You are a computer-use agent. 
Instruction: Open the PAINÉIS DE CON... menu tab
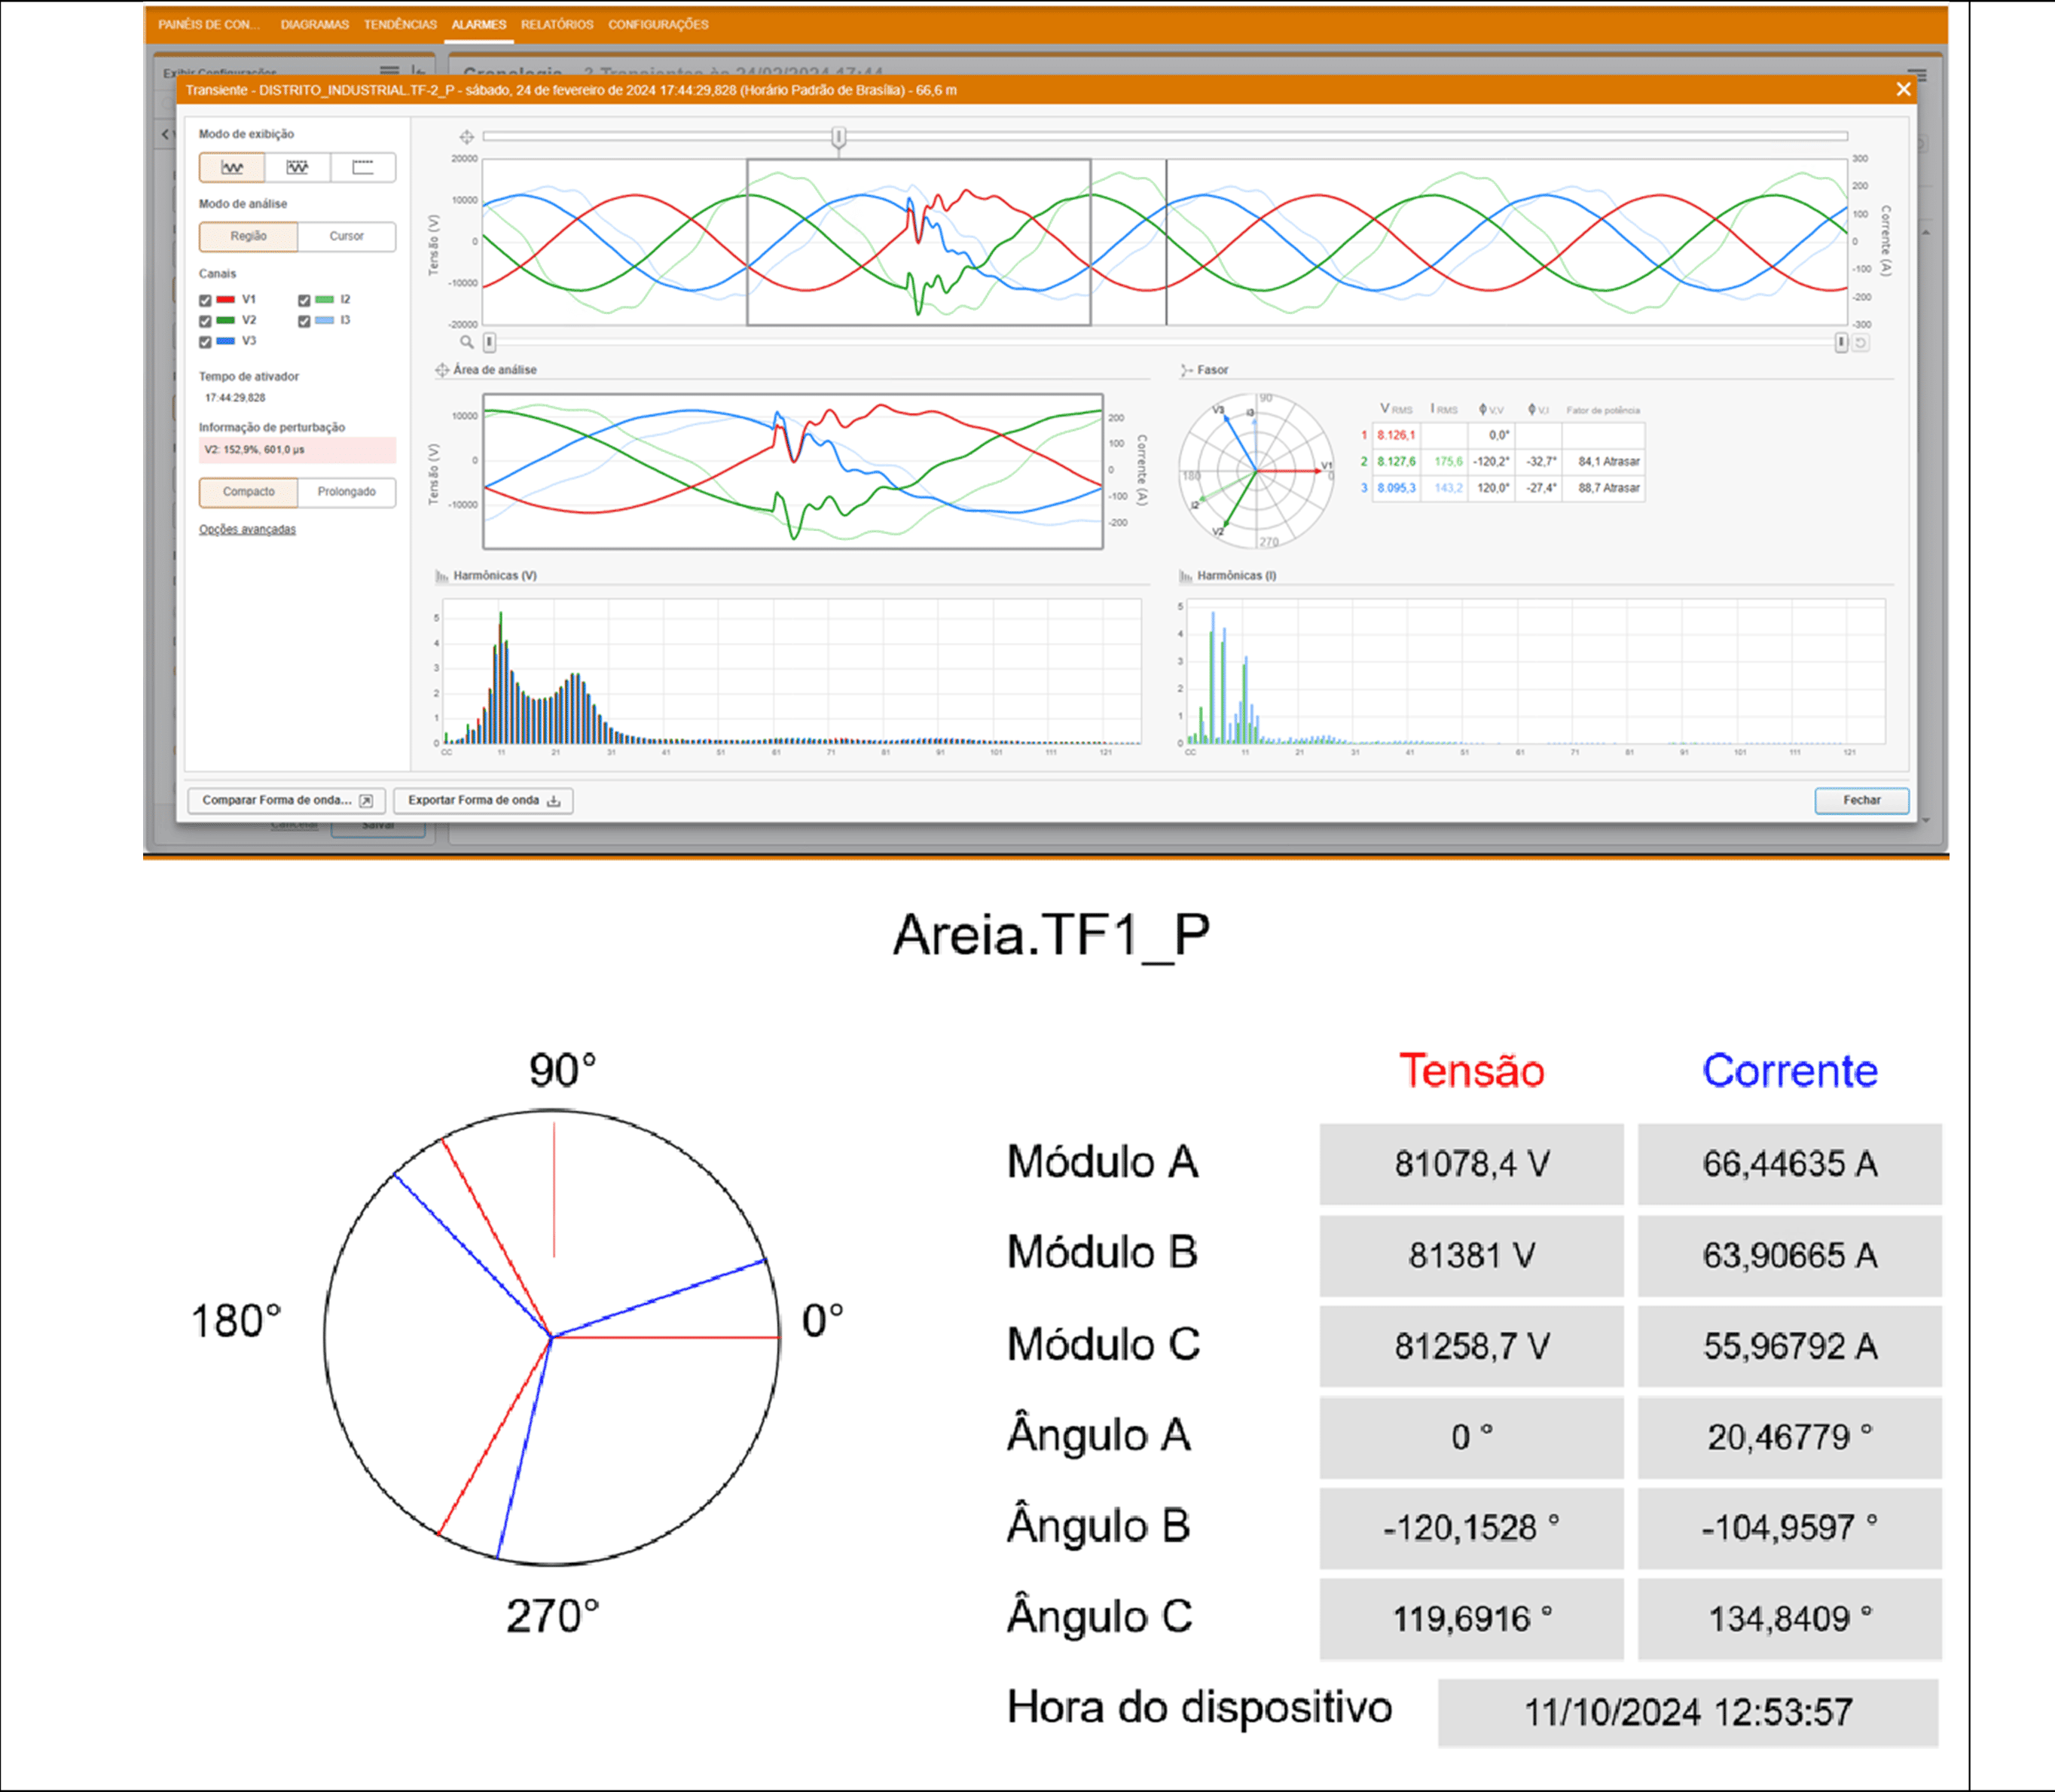pyautogui.click(x=209, y=25)
